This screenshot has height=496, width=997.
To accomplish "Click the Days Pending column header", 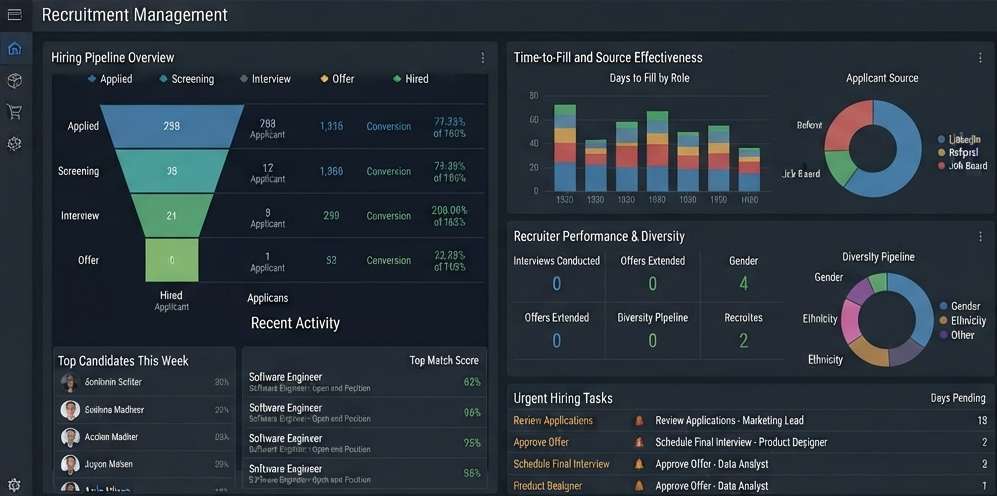I will [958, 398].
